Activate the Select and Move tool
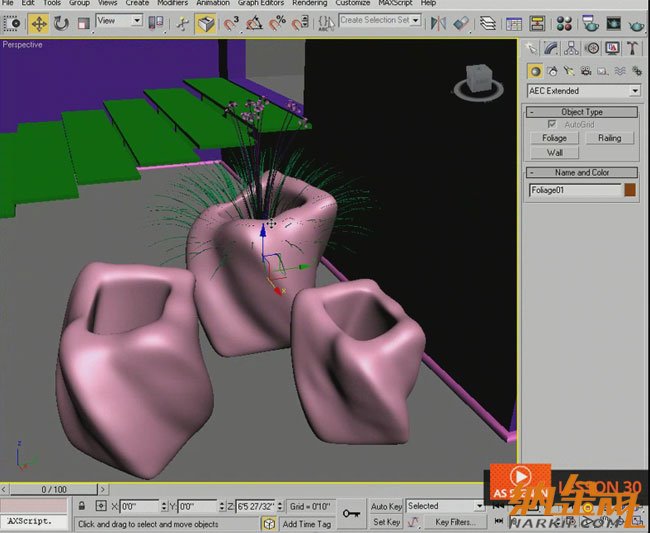650x533 pixels. (x=39, y=23)
